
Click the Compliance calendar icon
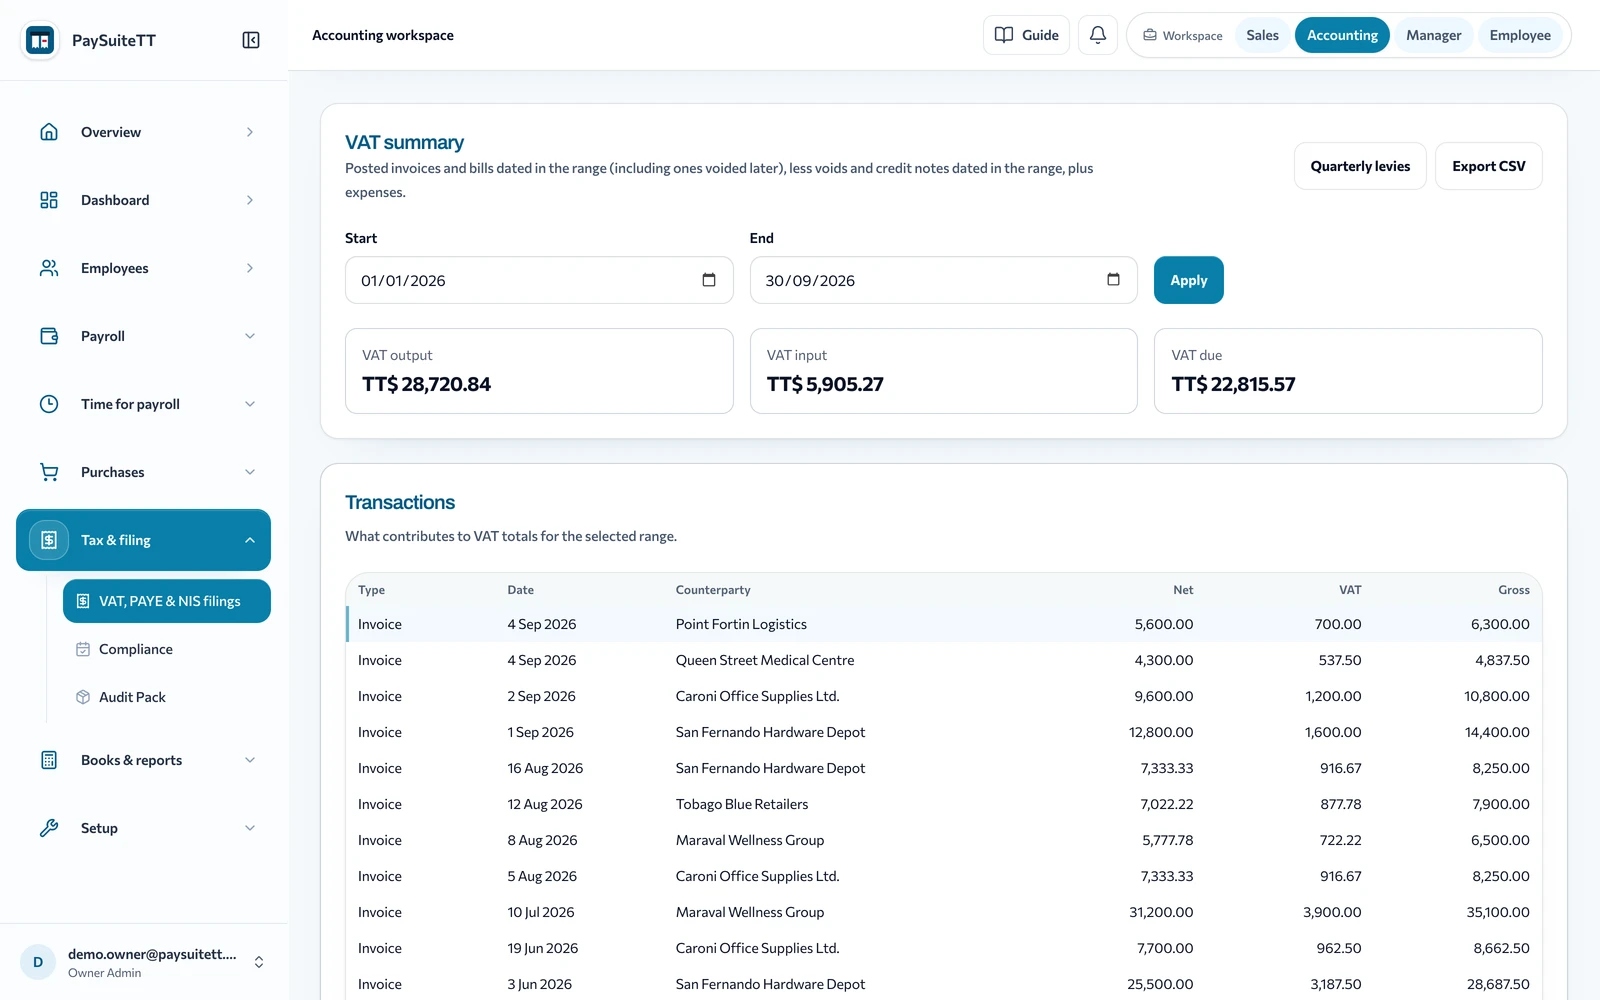[83, 649]
